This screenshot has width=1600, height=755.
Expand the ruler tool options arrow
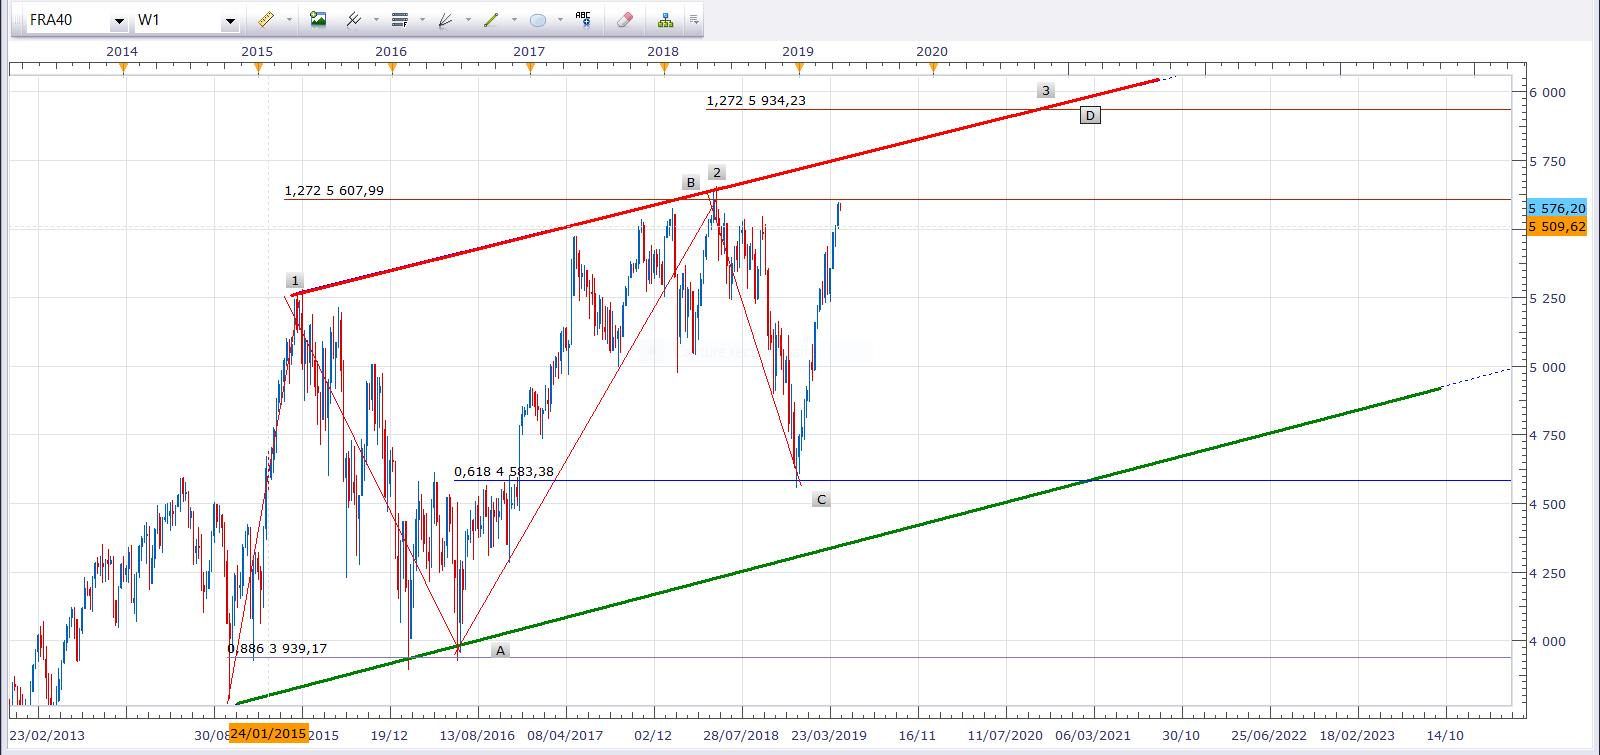[x=289, y=19]
